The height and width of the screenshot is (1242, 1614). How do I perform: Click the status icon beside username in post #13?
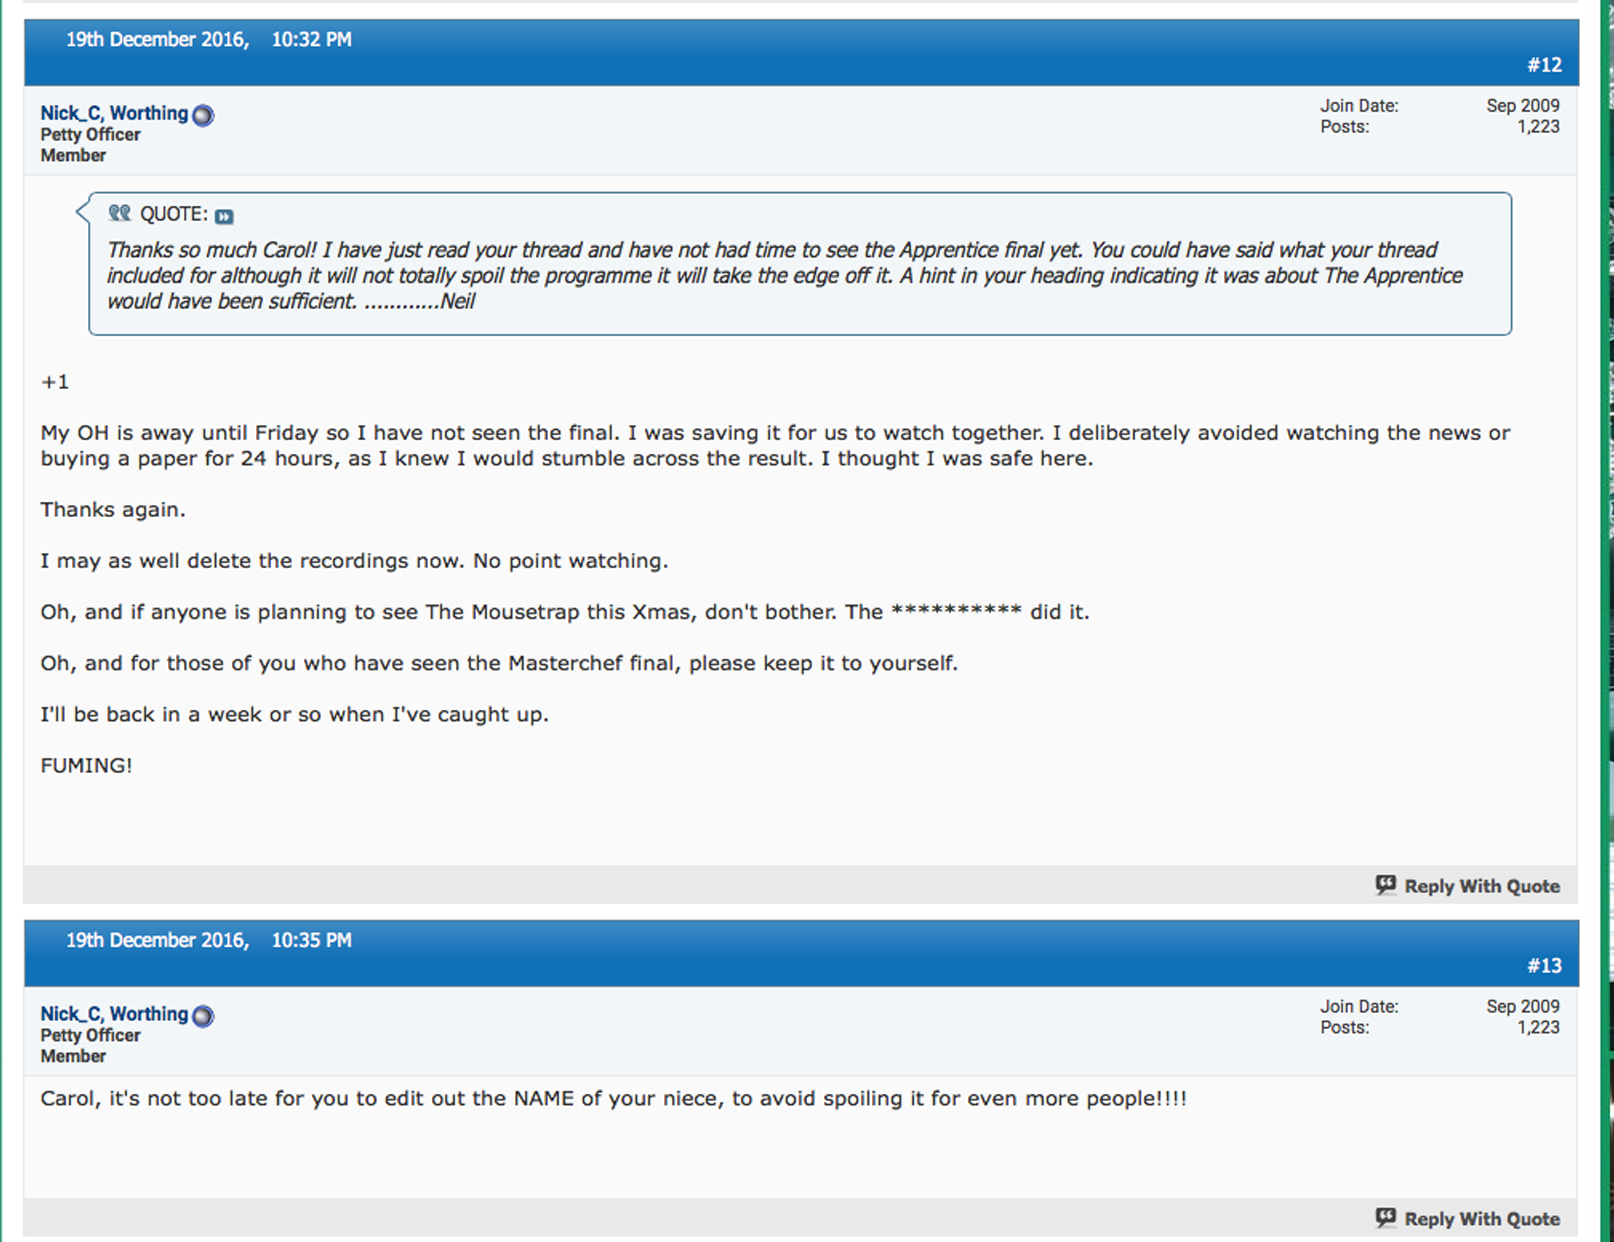[203, 1016]
